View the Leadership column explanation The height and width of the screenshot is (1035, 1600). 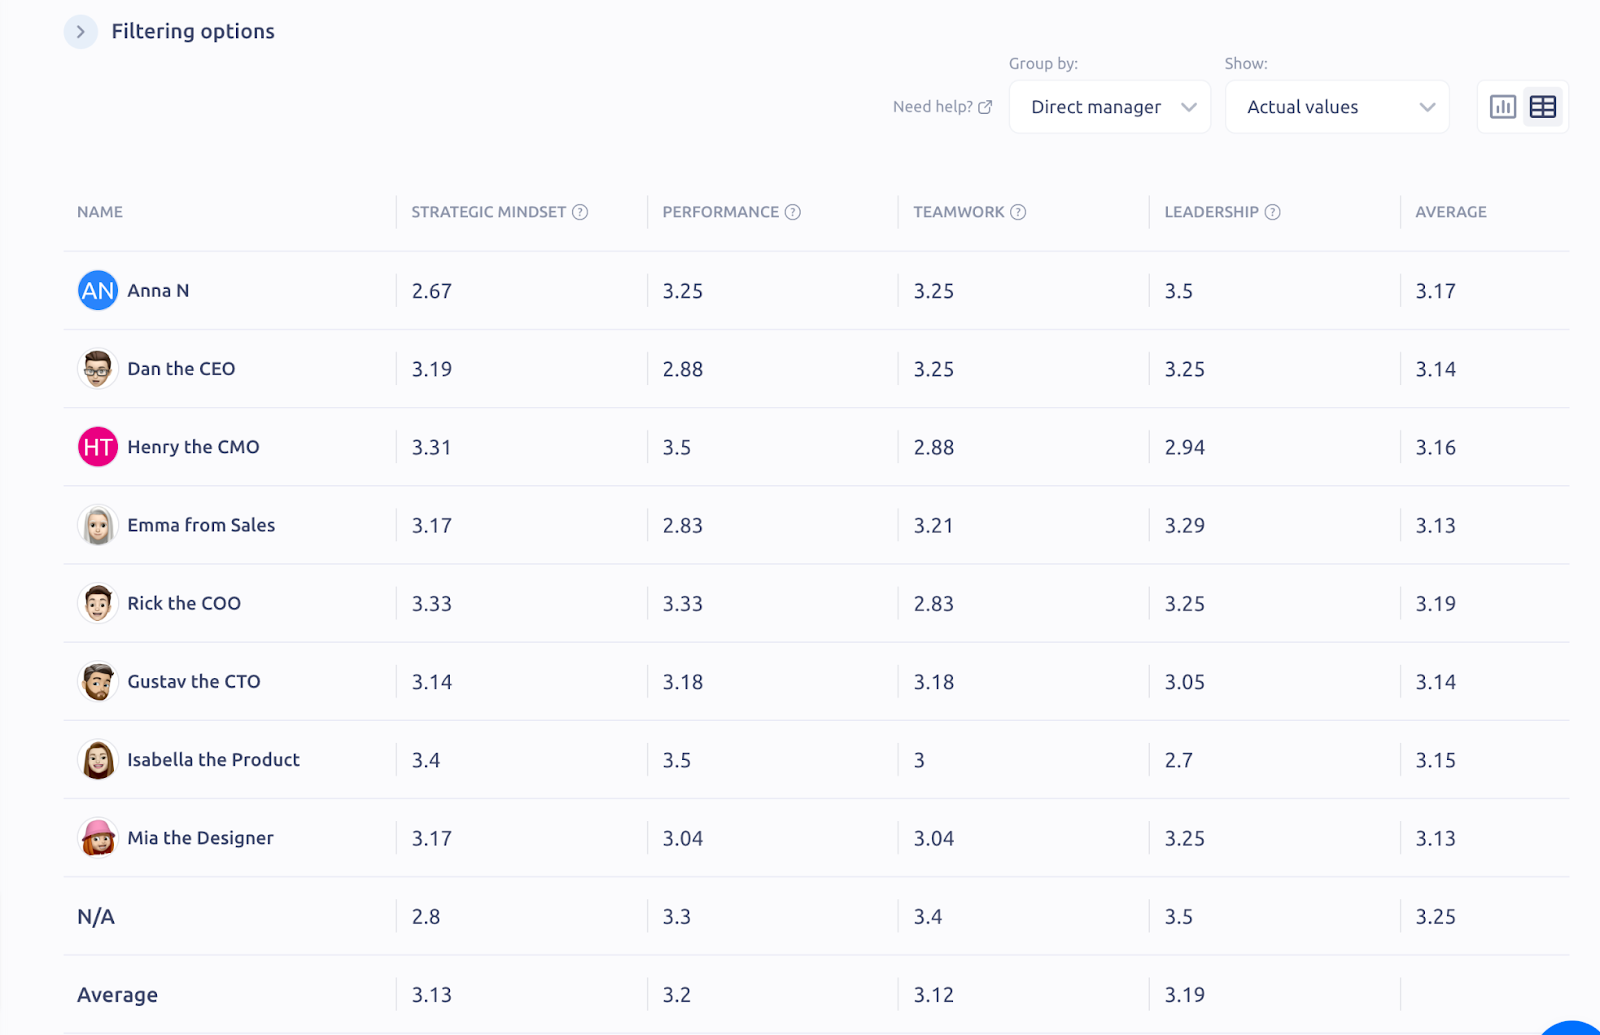(1273, 212)
